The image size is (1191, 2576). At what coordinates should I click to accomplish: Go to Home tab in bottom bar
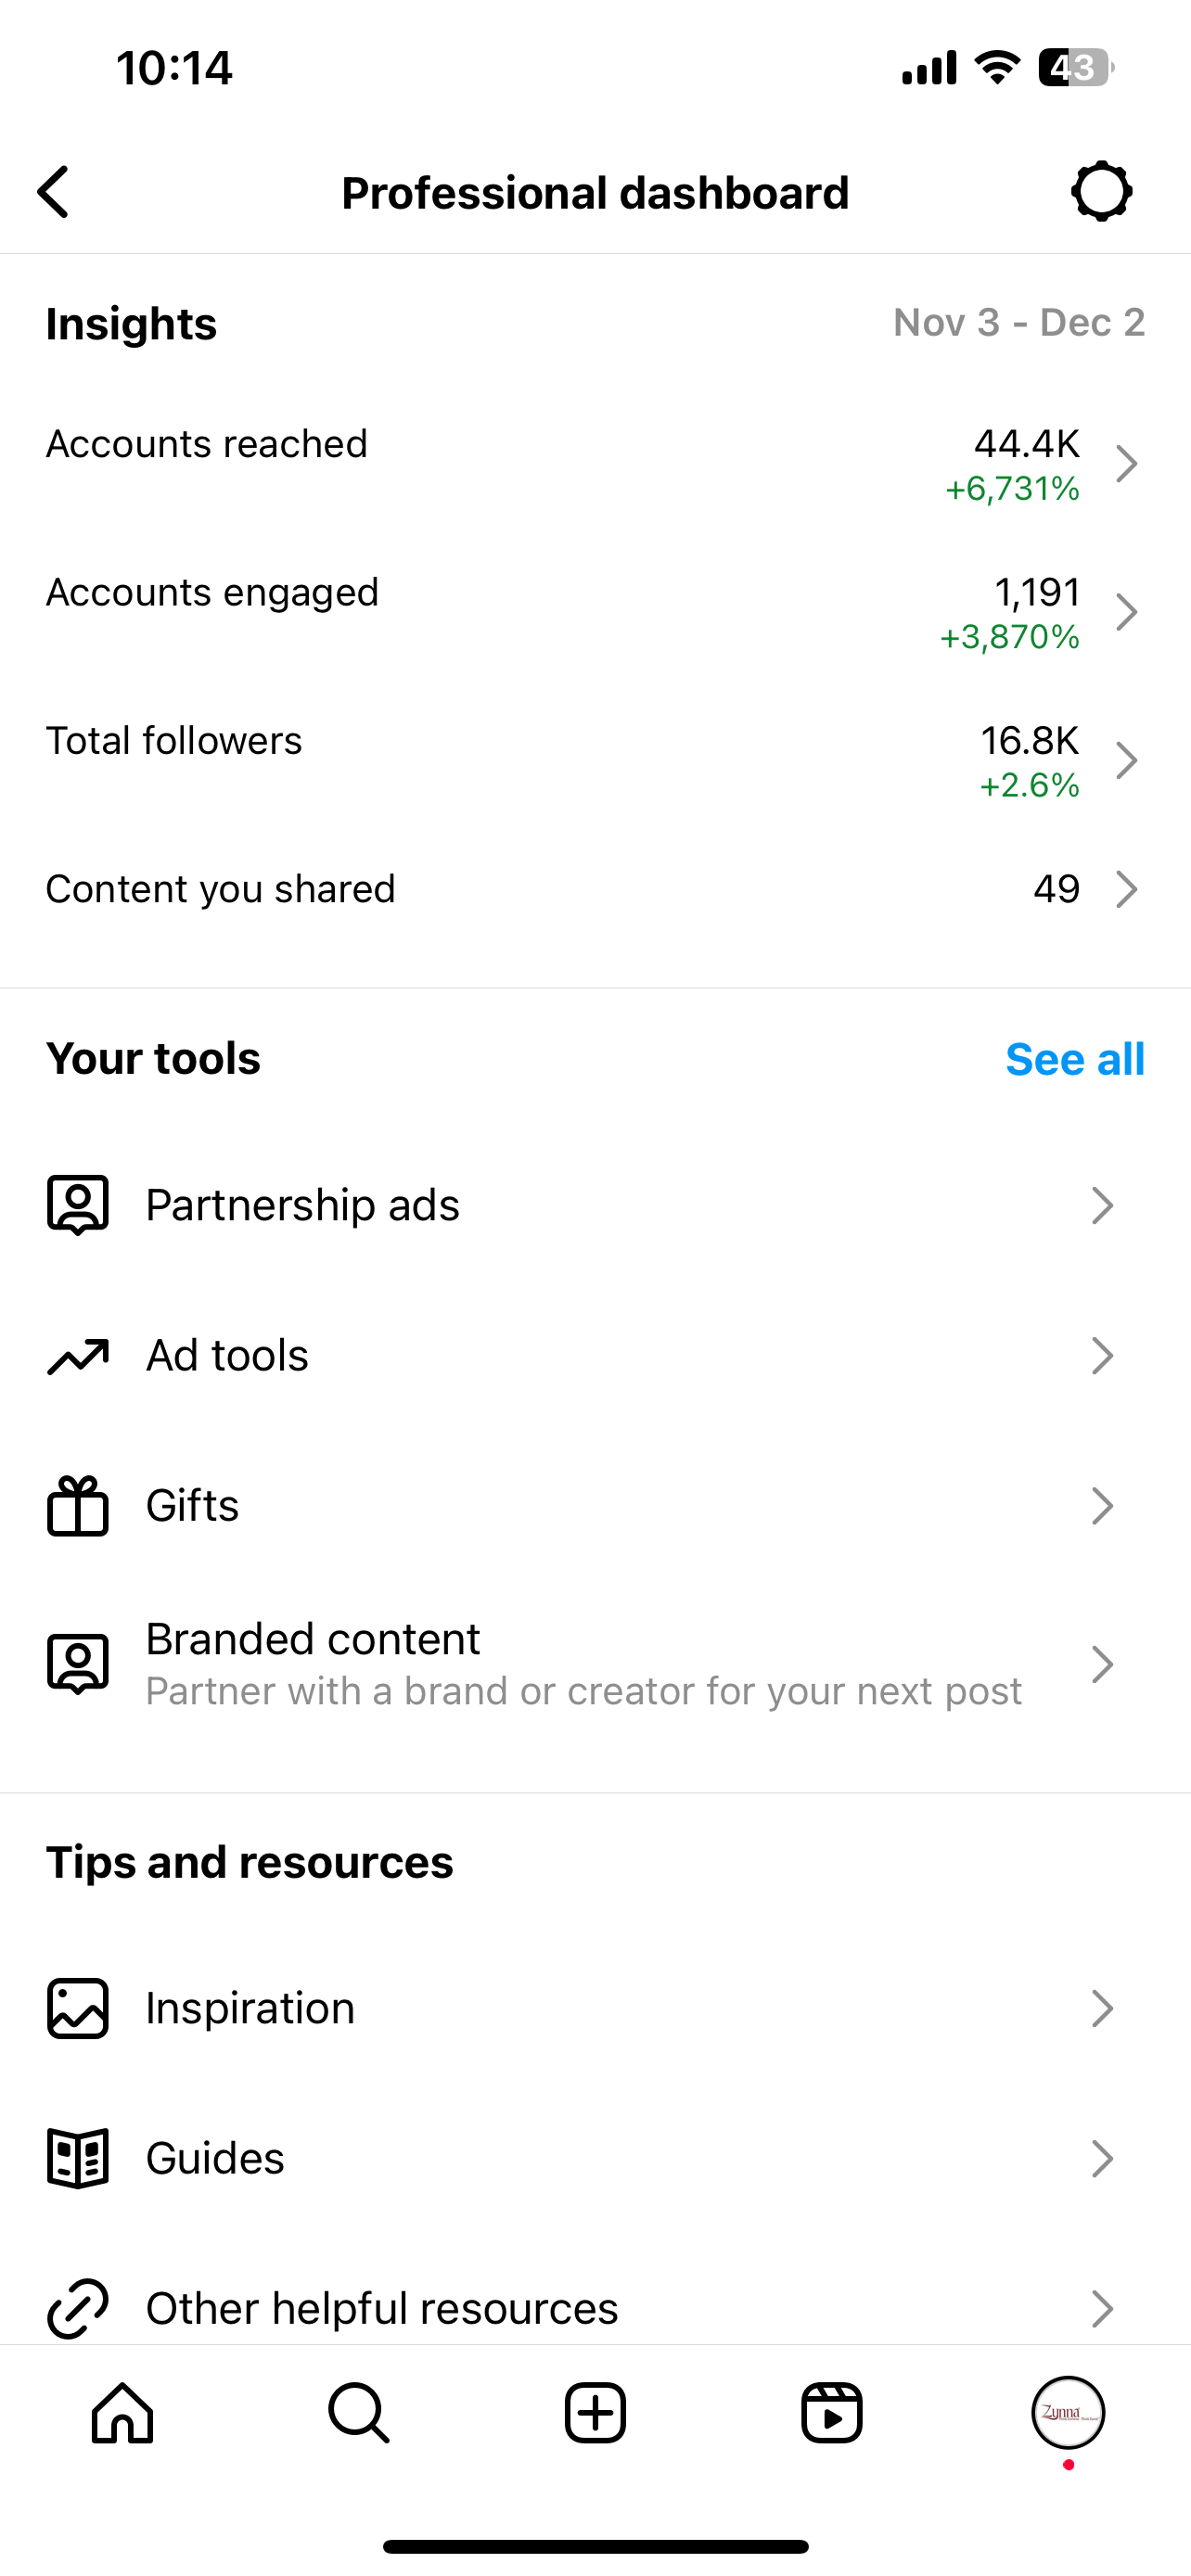click(x=122, y=2413)
